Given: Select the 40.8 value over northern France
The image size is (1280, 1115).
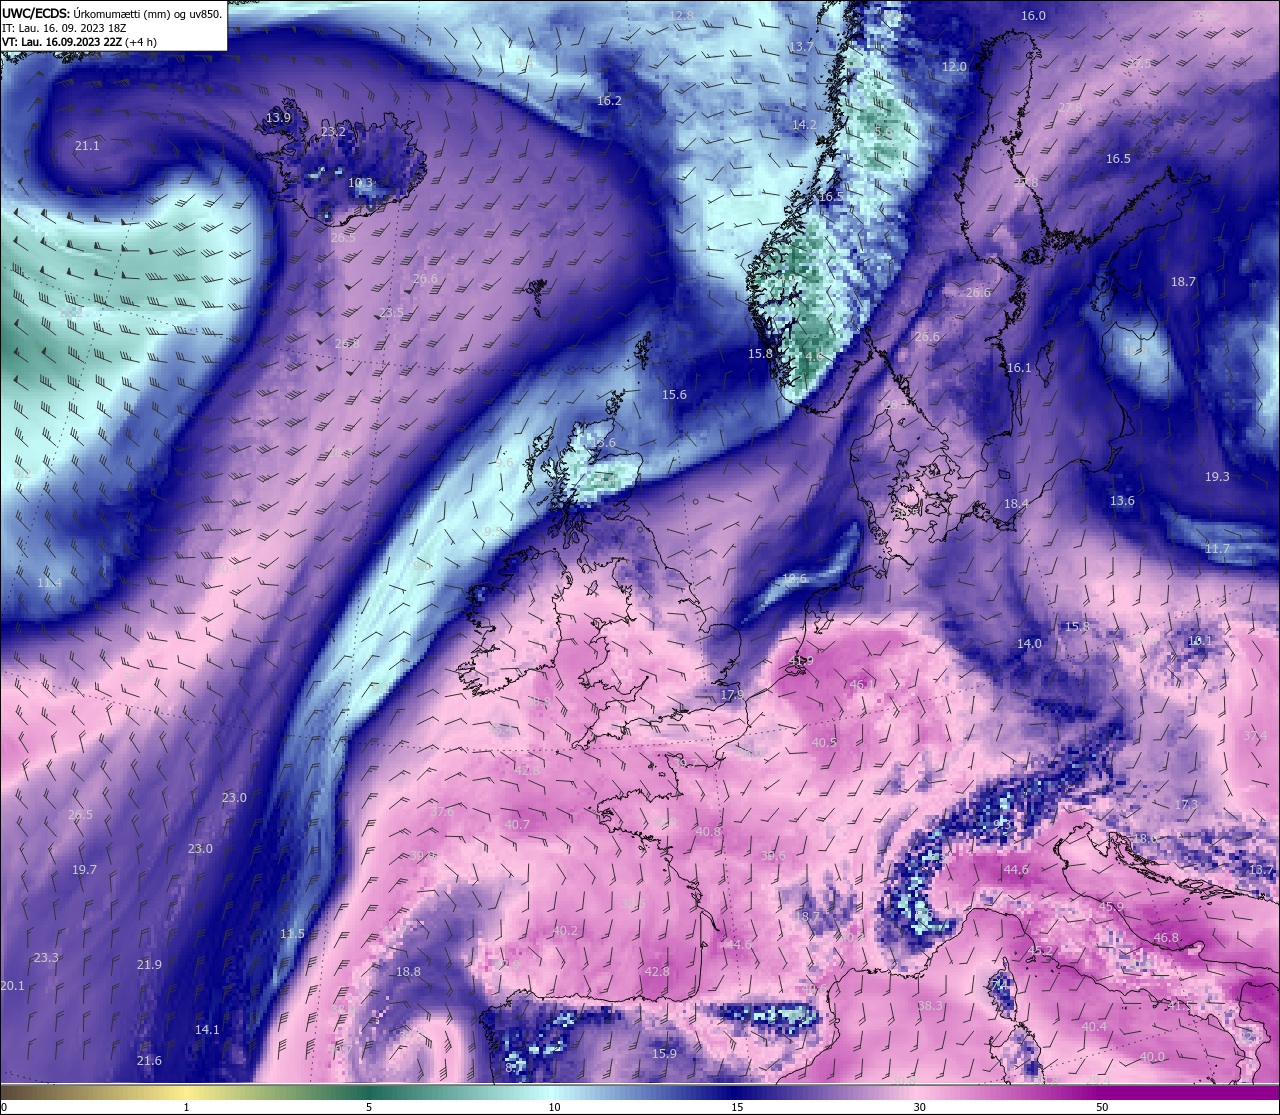Looking at the screenshot, I should coord(708,832).
